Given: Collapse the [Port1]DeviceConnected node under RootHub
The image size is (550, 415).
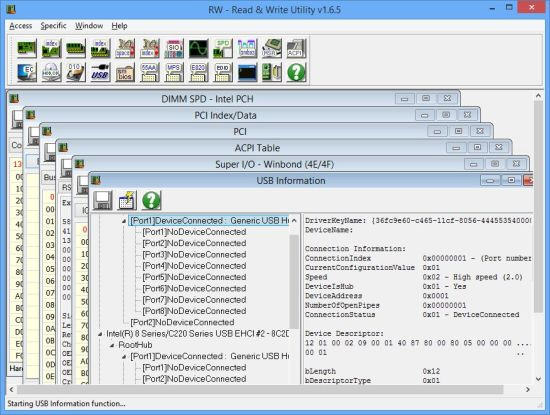Looking at the screenshot, I should tap(124, 357).
